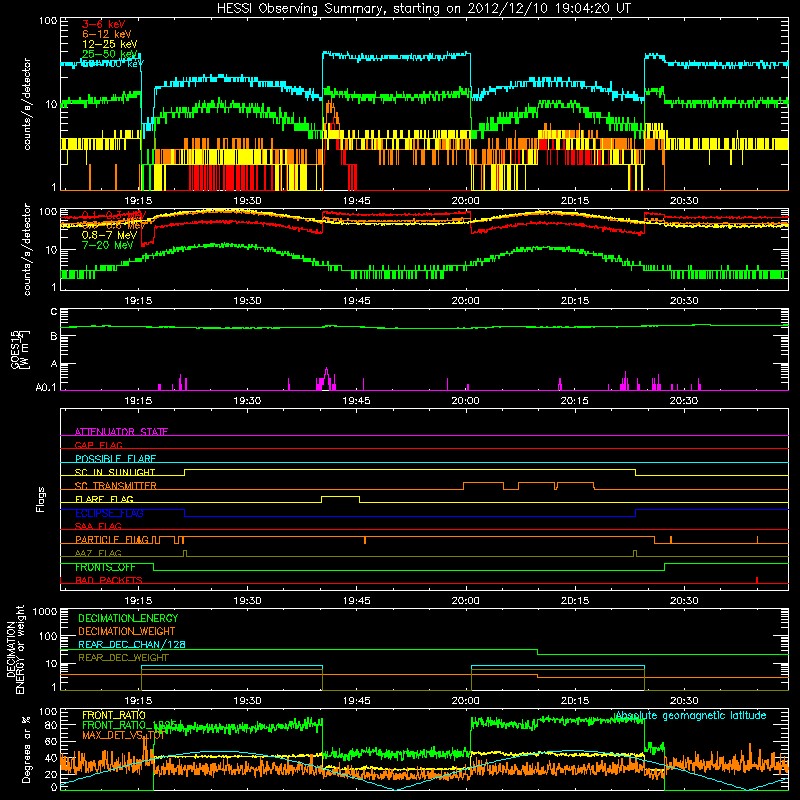Click the green 7-20 MeV legend label

pyautogui.click(x=107, y=245)
